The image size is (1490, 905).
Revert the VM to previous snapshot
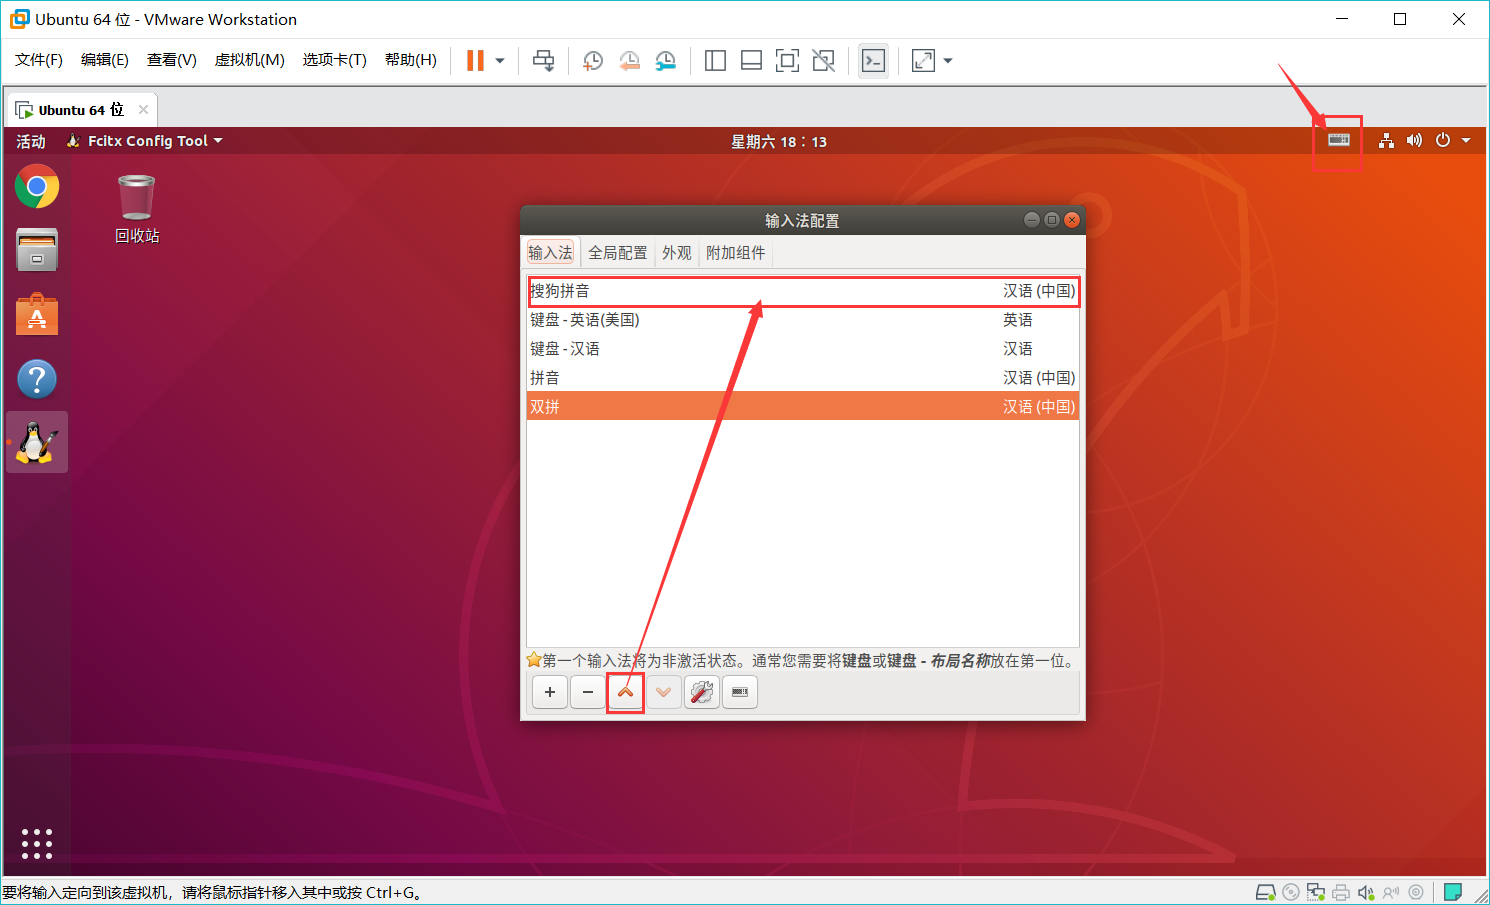click(629, 61)
